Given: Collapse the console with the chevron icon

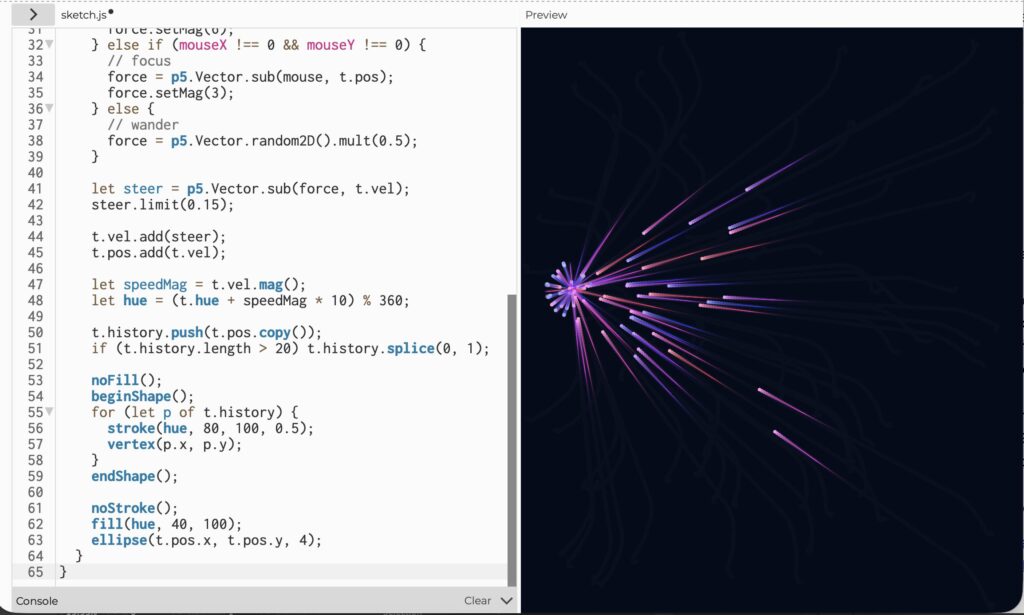Looking at the screenshot, I should (x=506, y=600).
